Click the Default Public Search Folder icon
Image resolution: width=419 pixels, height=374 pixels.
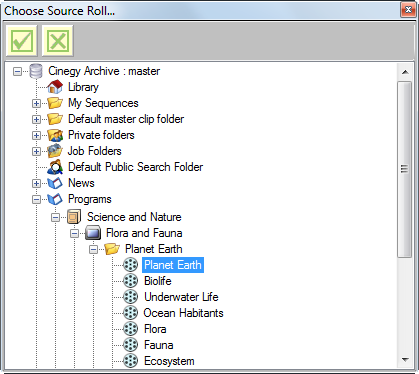coord(55,167)
